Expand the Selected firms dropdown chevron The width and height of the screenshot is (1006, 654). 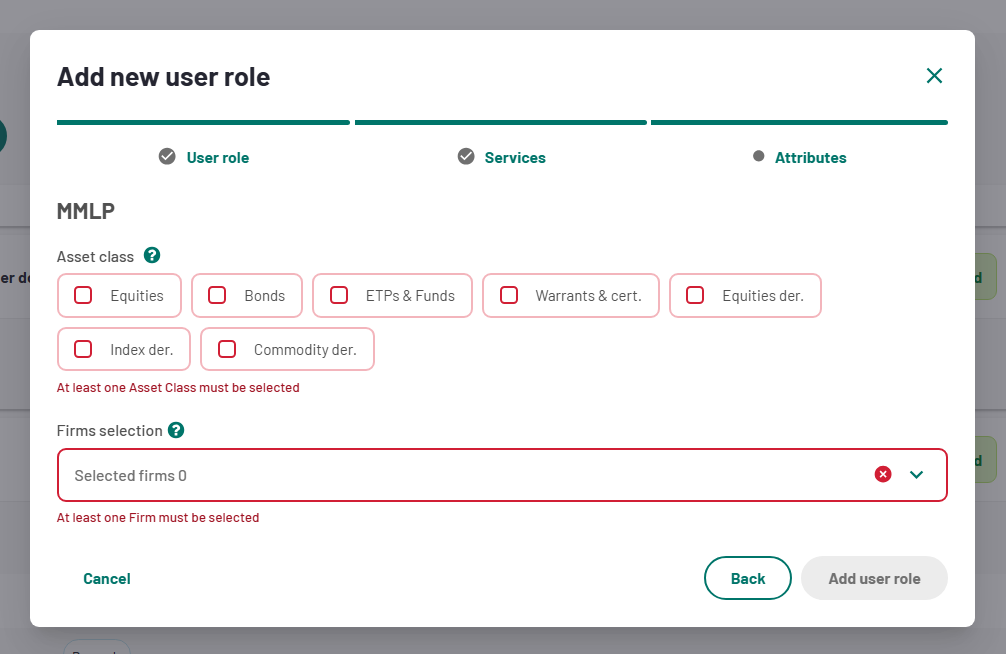pos(917,475)
